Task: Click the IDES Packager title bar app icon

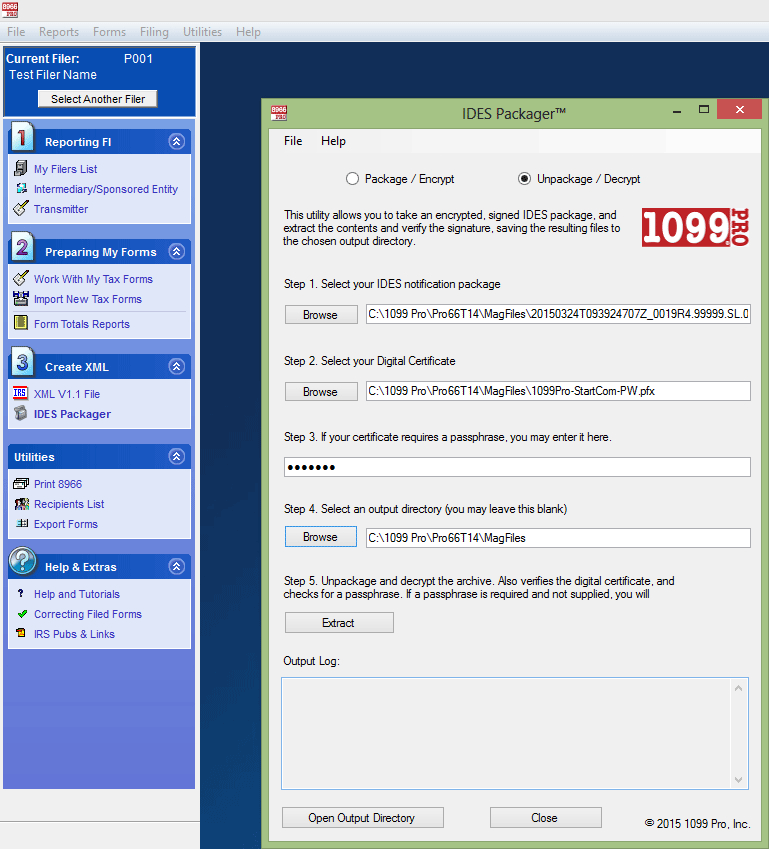Action: (279, 113)
